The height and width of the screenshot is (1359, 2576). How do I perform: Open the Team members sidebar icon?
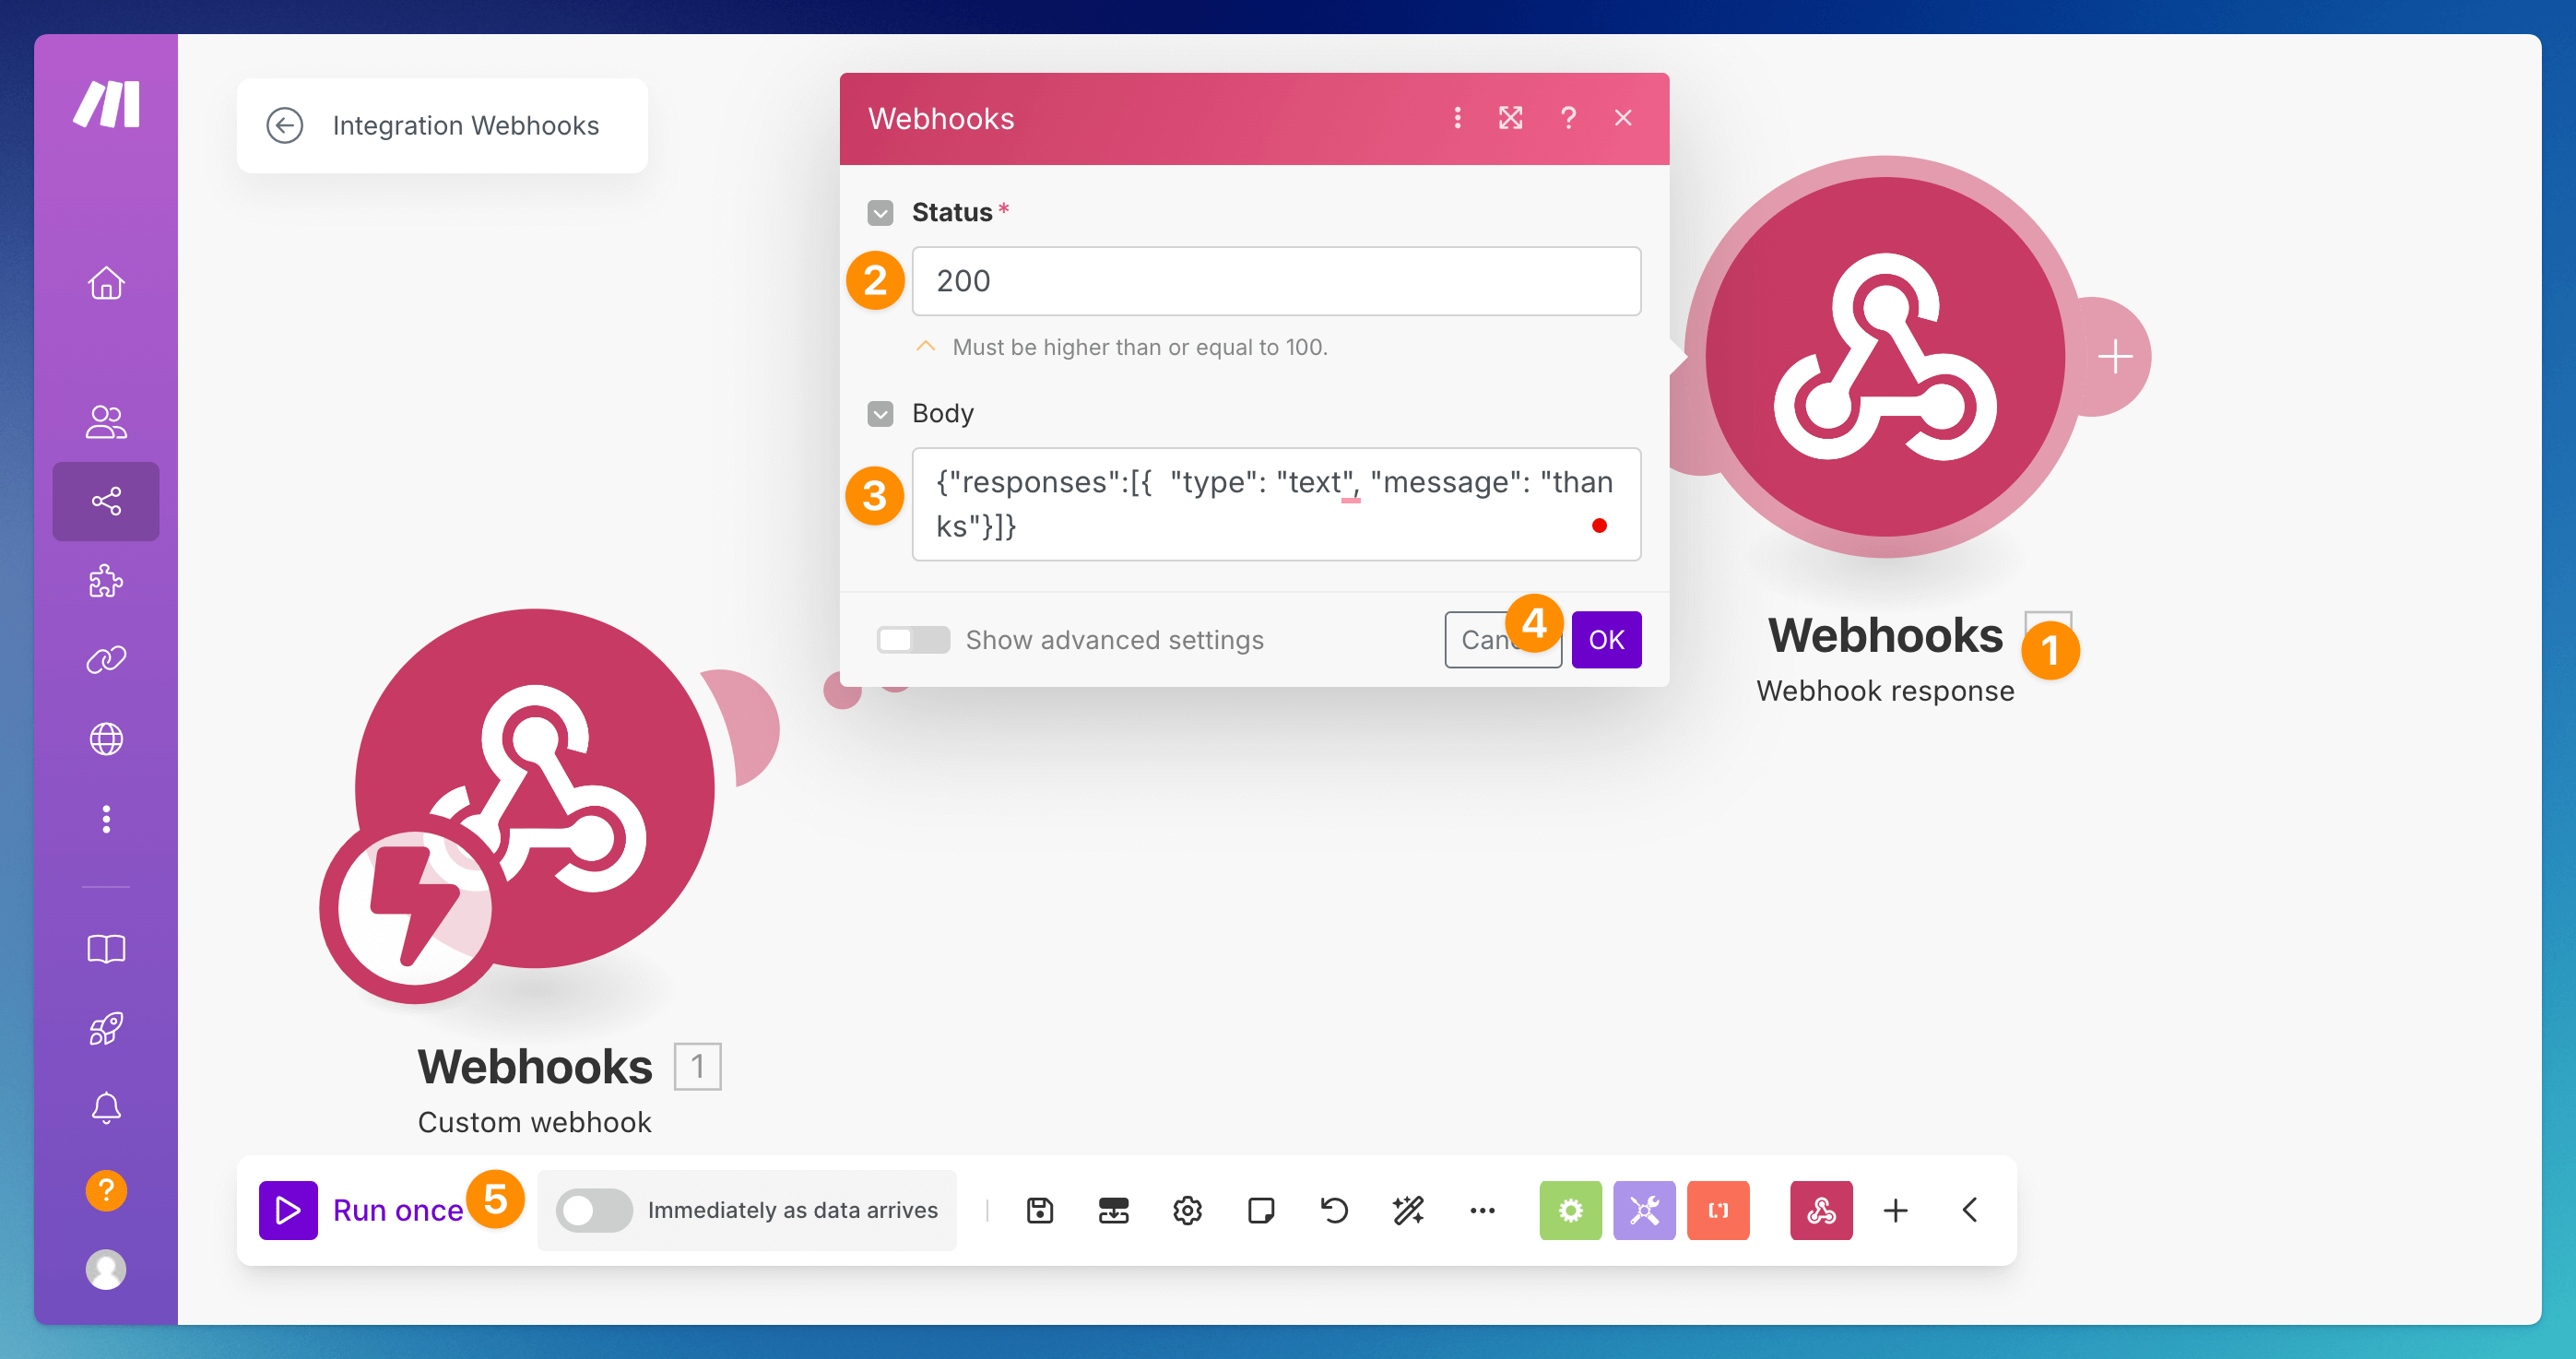[106, 421]
